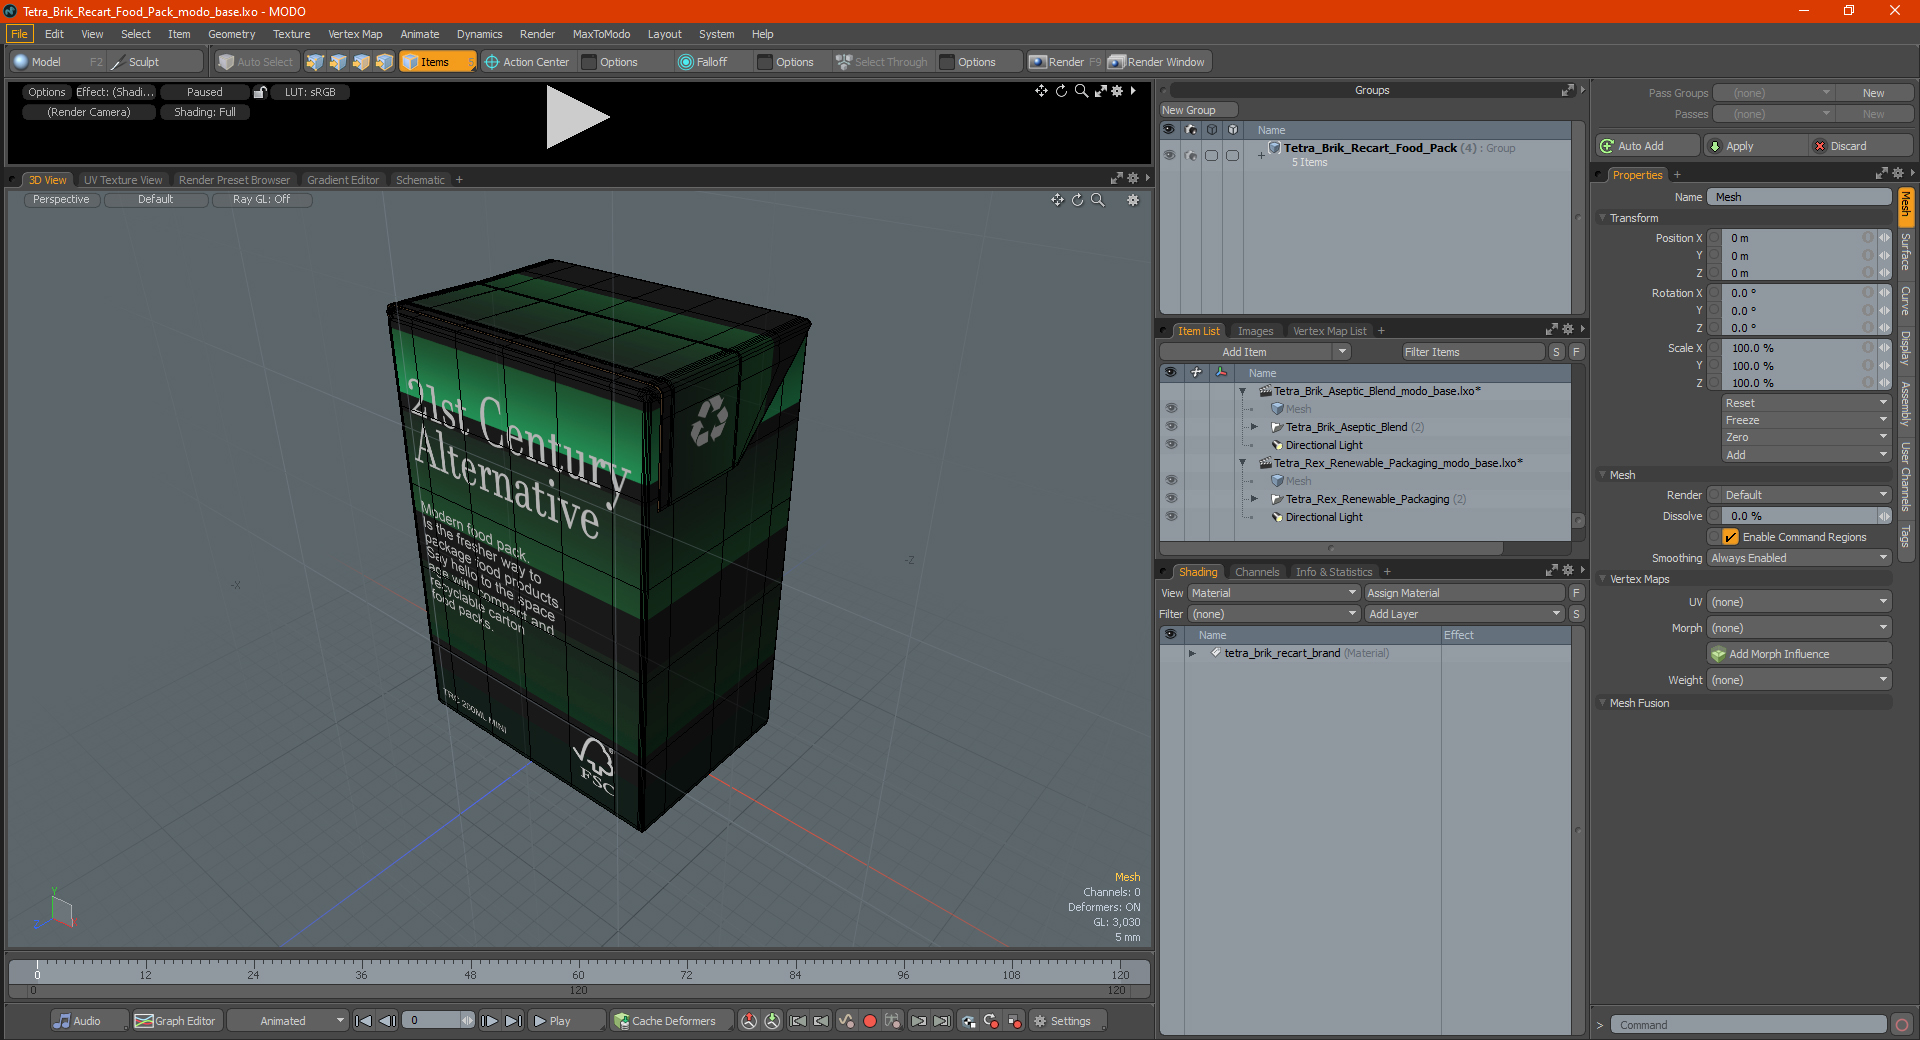Open the Texture menu
This screenshot has width=1920, height=1040.
[292, 34]
